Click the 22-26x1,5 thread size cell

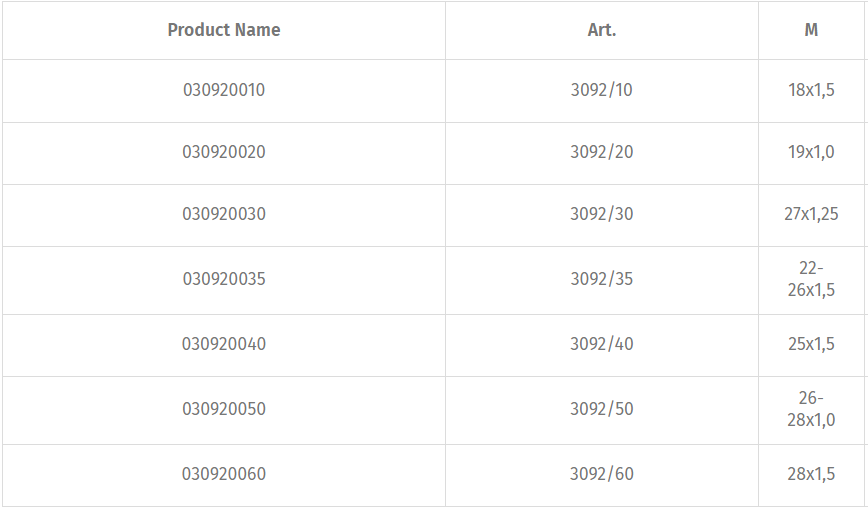pyautogui.click(x=811, y=279)
